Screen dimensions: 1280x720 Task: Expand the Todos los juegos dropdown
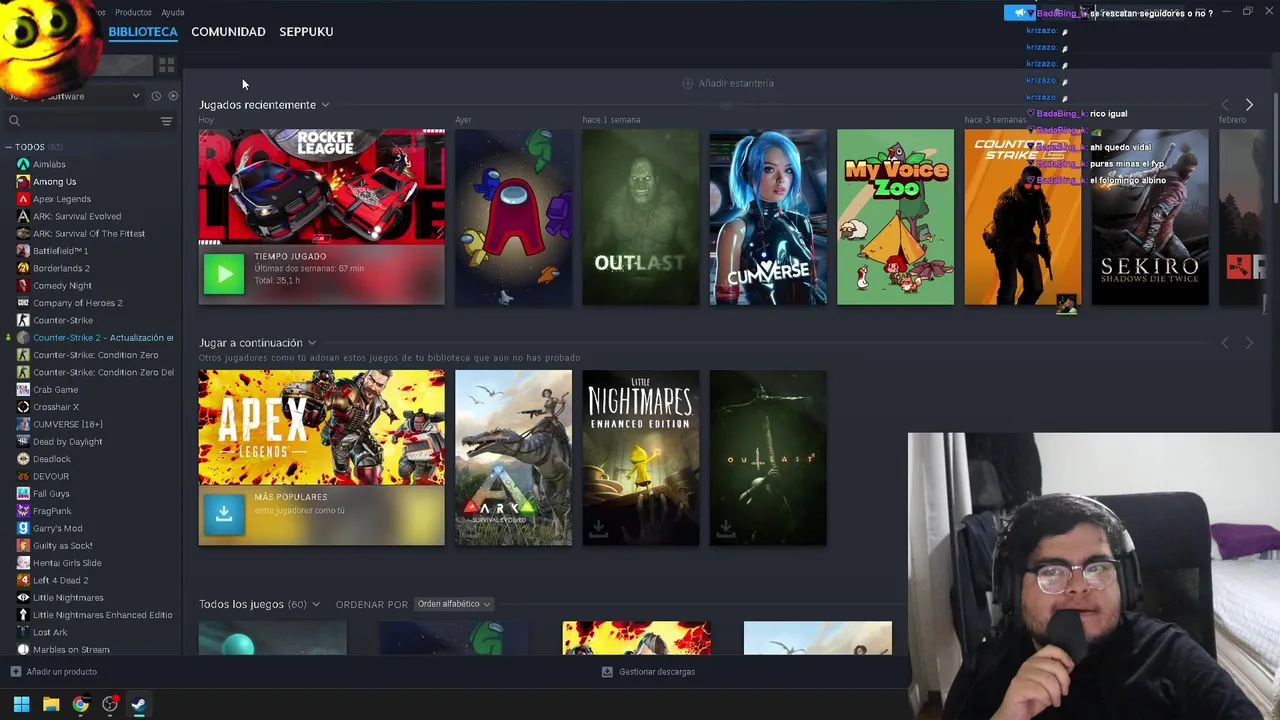316,604
